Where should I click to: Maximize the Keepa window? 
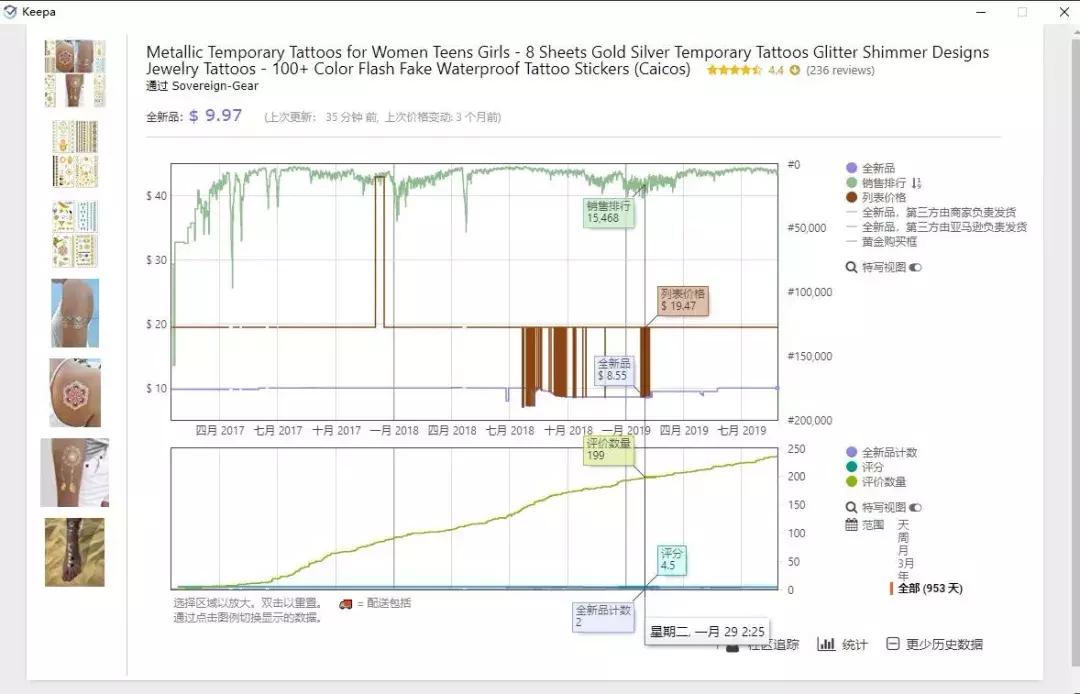(x=1023, y=12)
